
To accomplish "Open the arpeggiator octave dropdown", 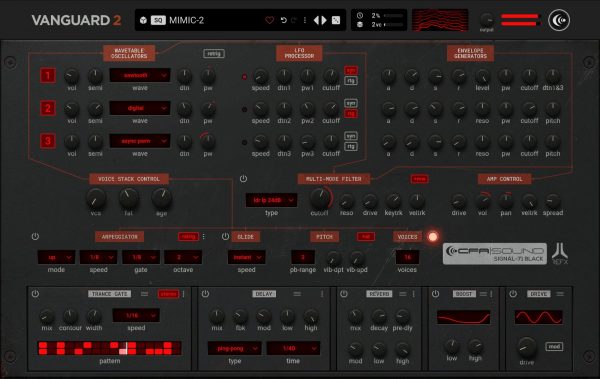I will (183, 257).
